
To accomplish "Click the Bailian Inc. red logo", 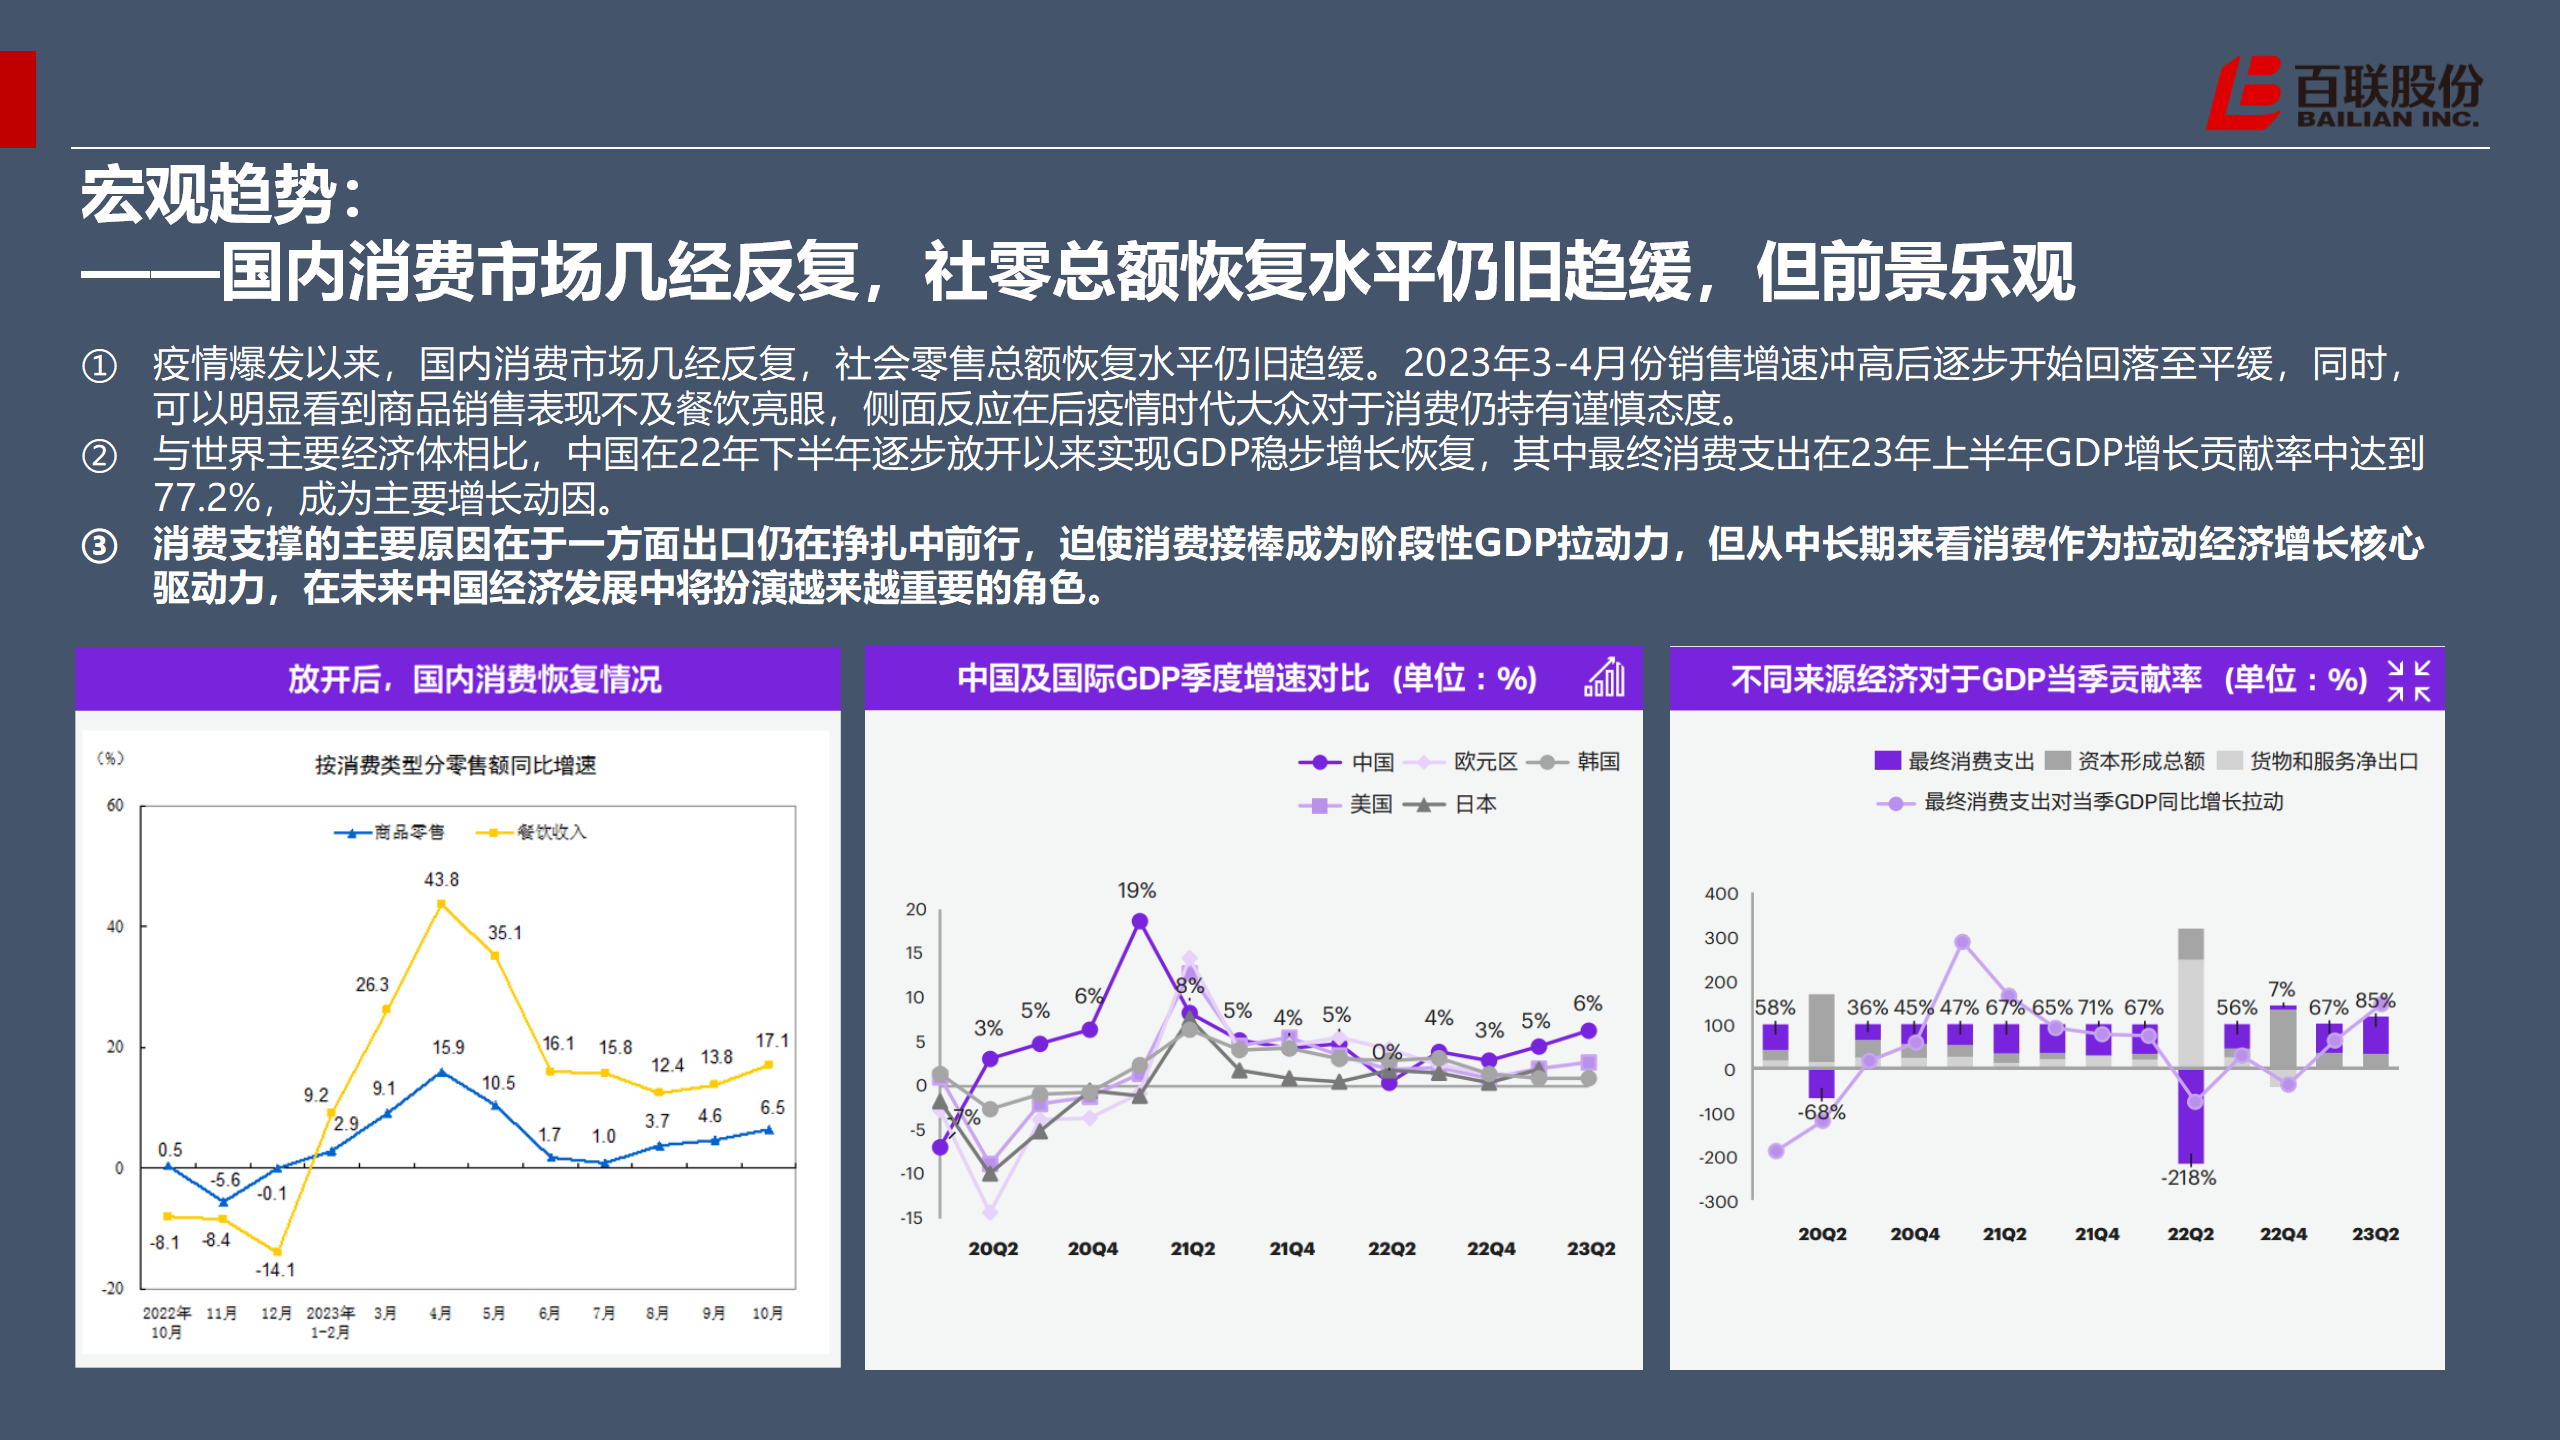I will coord(2244,93).
